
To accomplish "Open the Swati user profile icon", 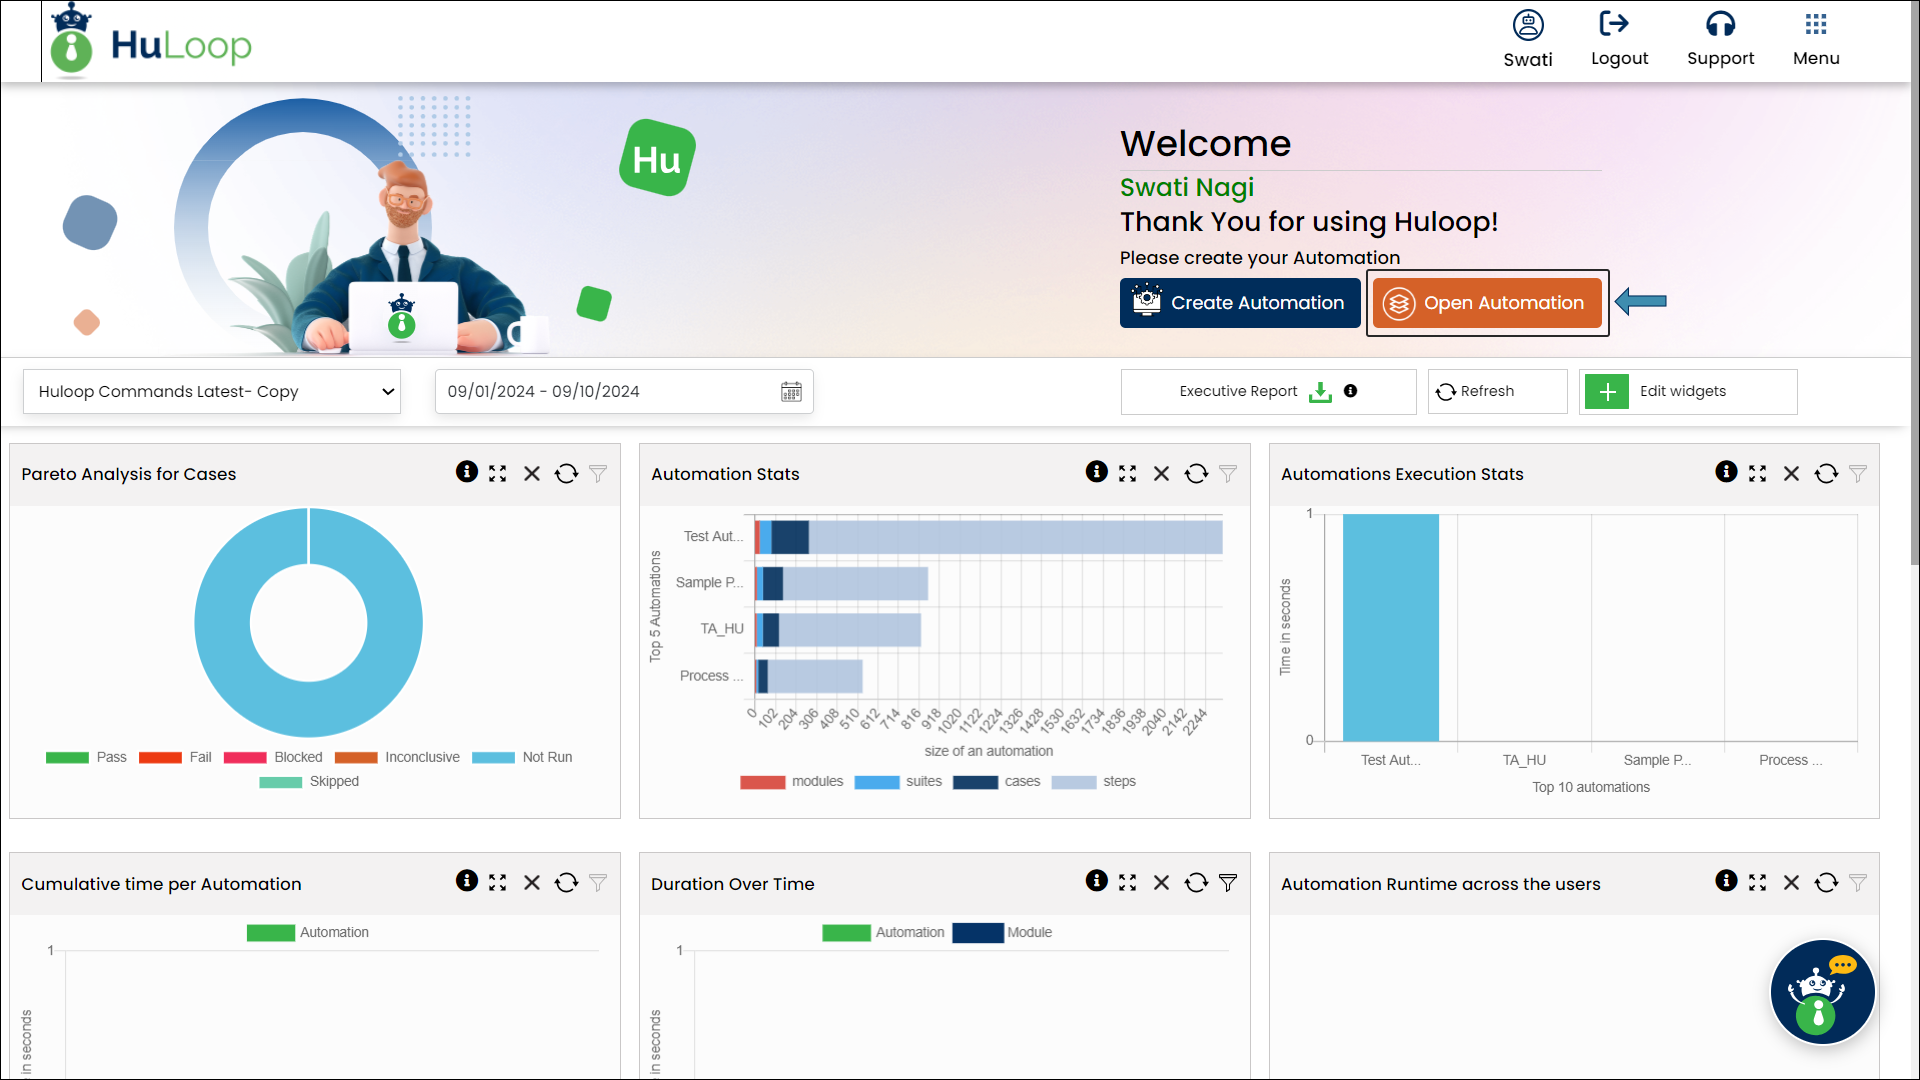I will point(1528,25).
